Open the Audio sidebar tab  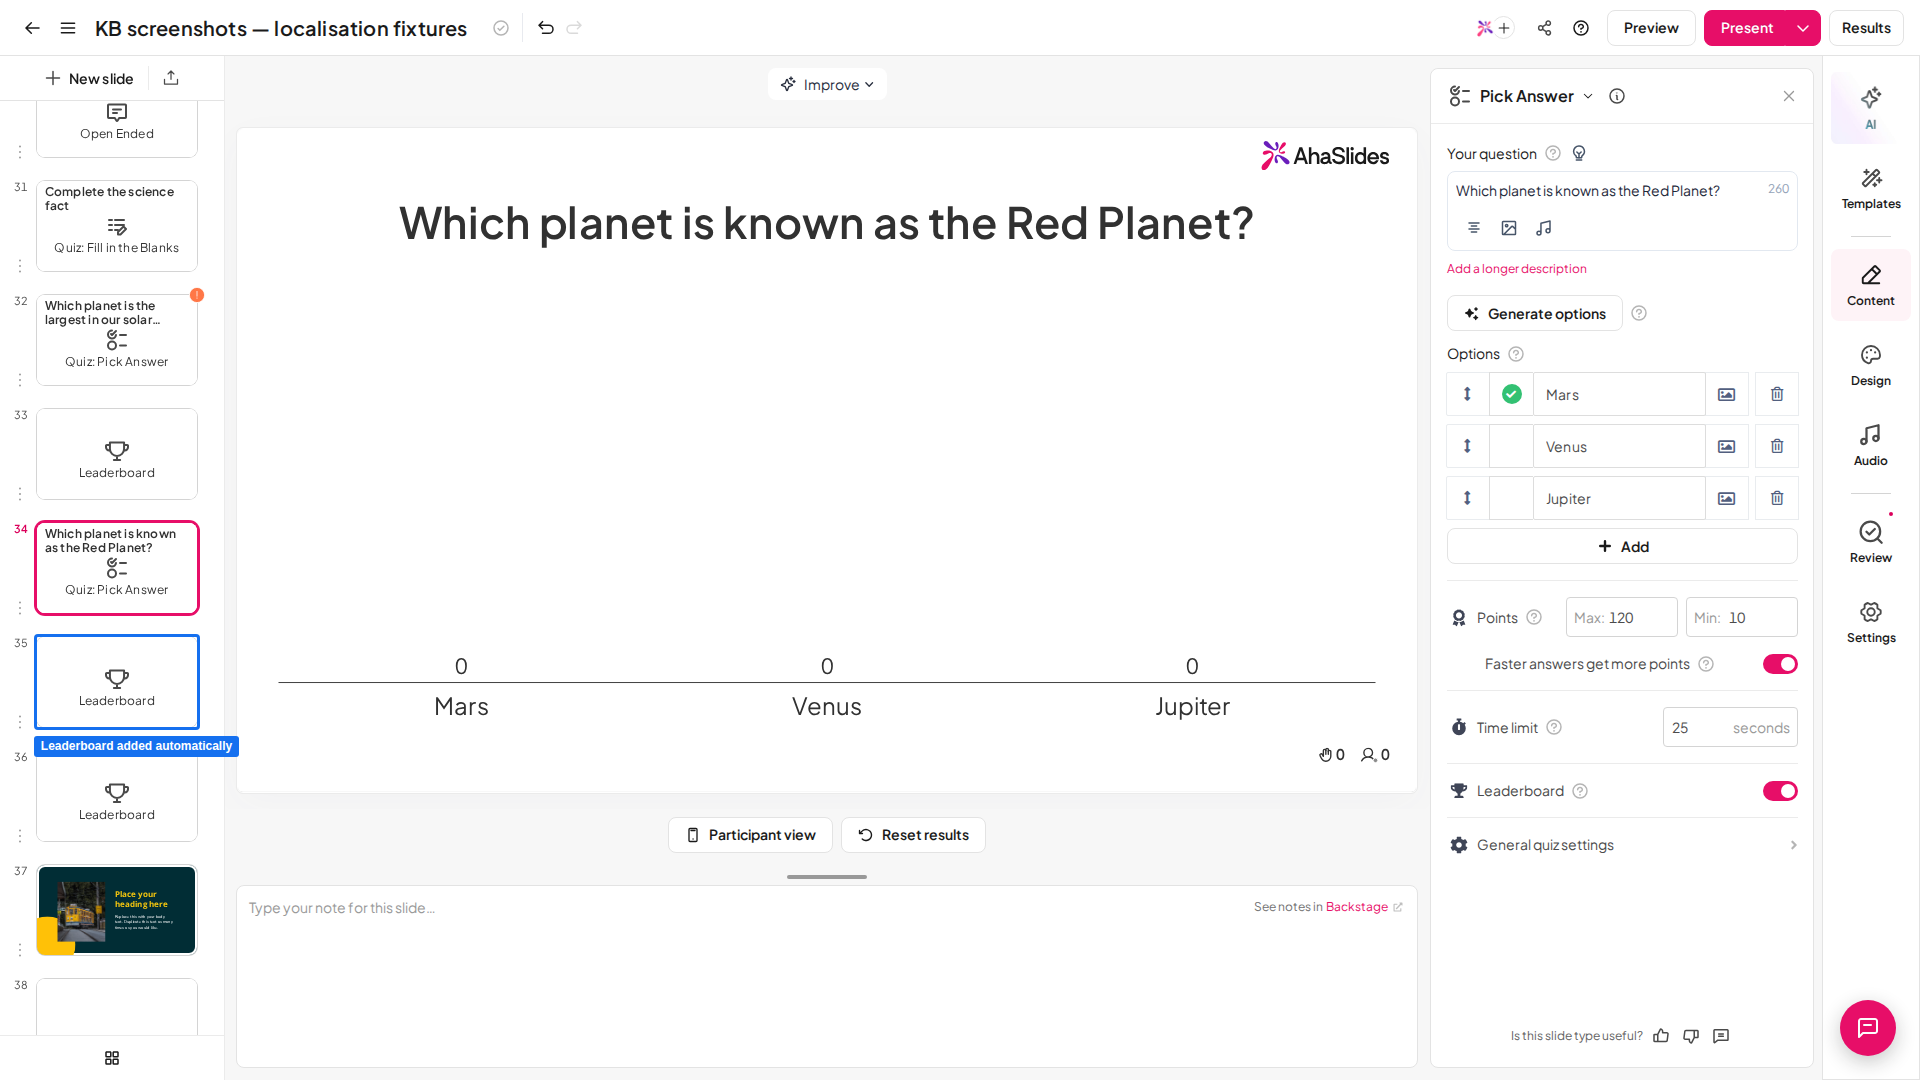click(x=1870, y=446)
